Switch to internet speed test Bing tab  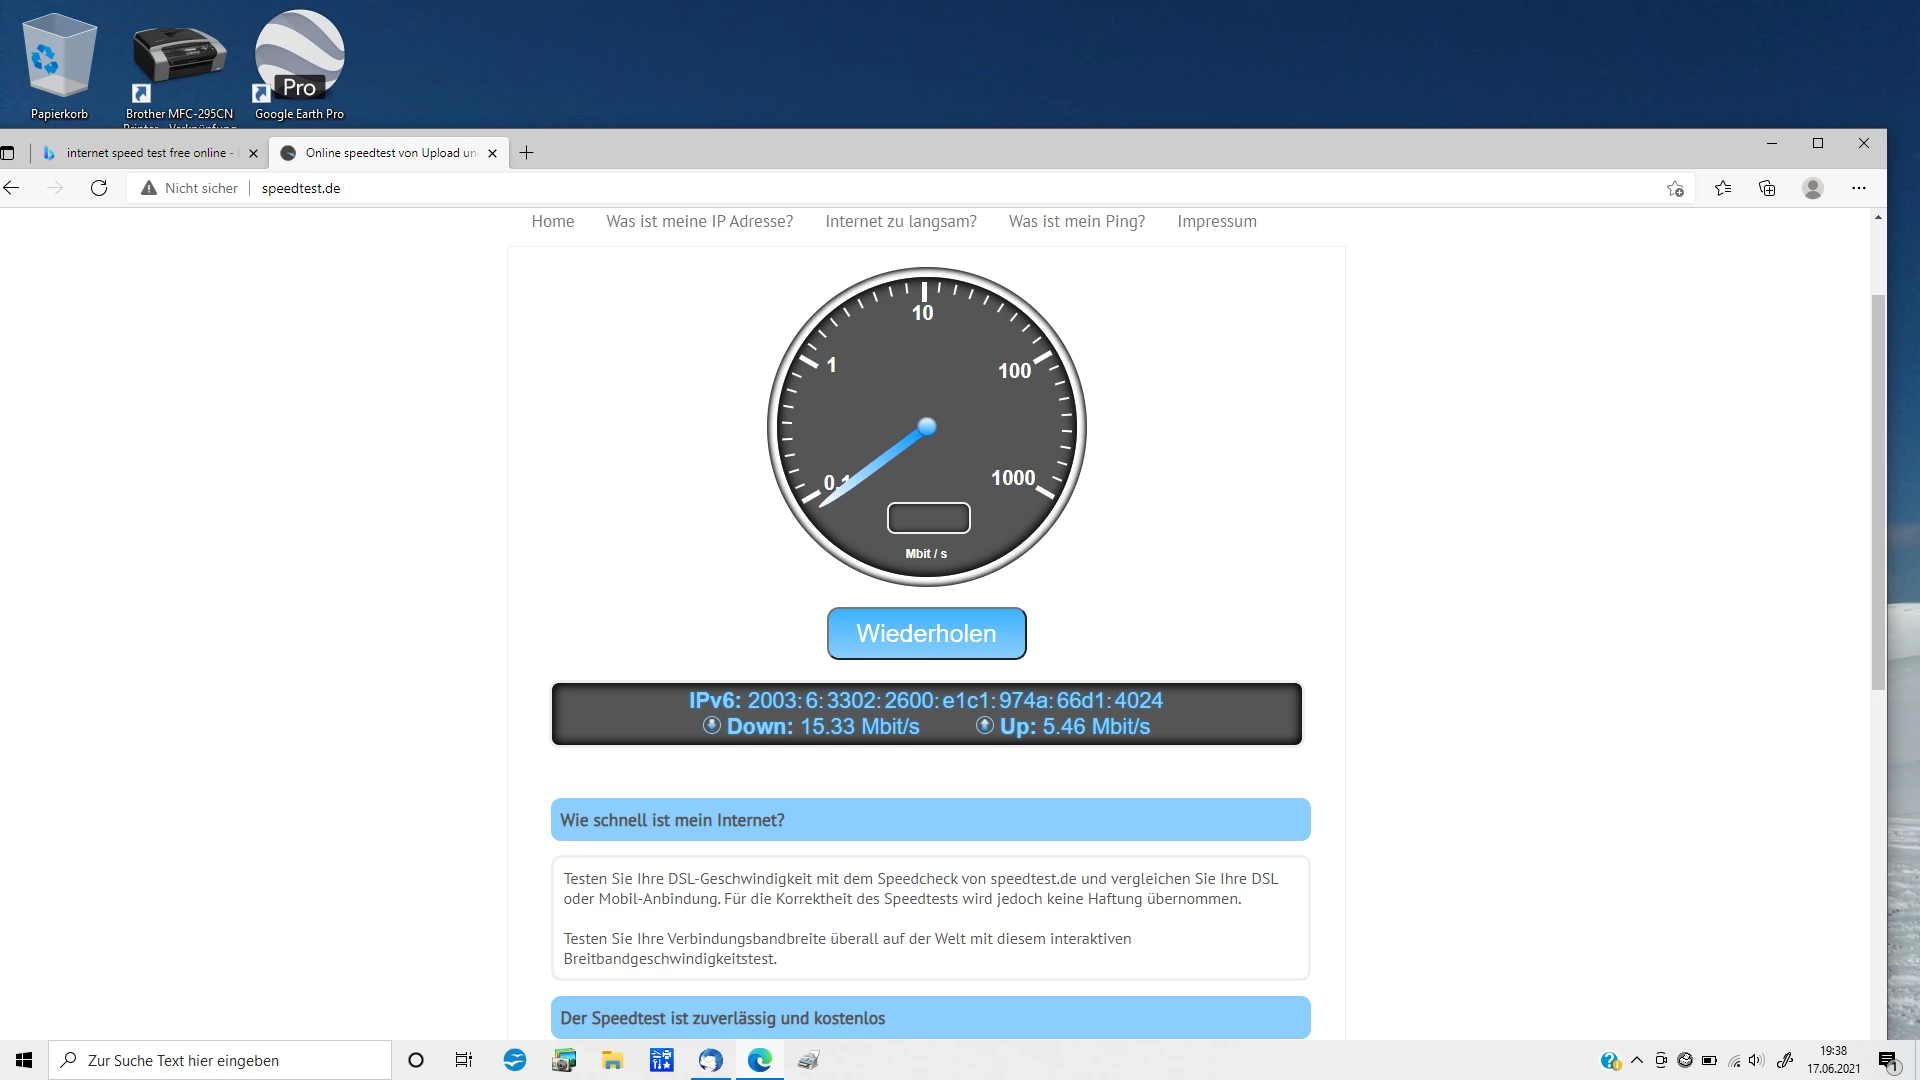point(145,153)
